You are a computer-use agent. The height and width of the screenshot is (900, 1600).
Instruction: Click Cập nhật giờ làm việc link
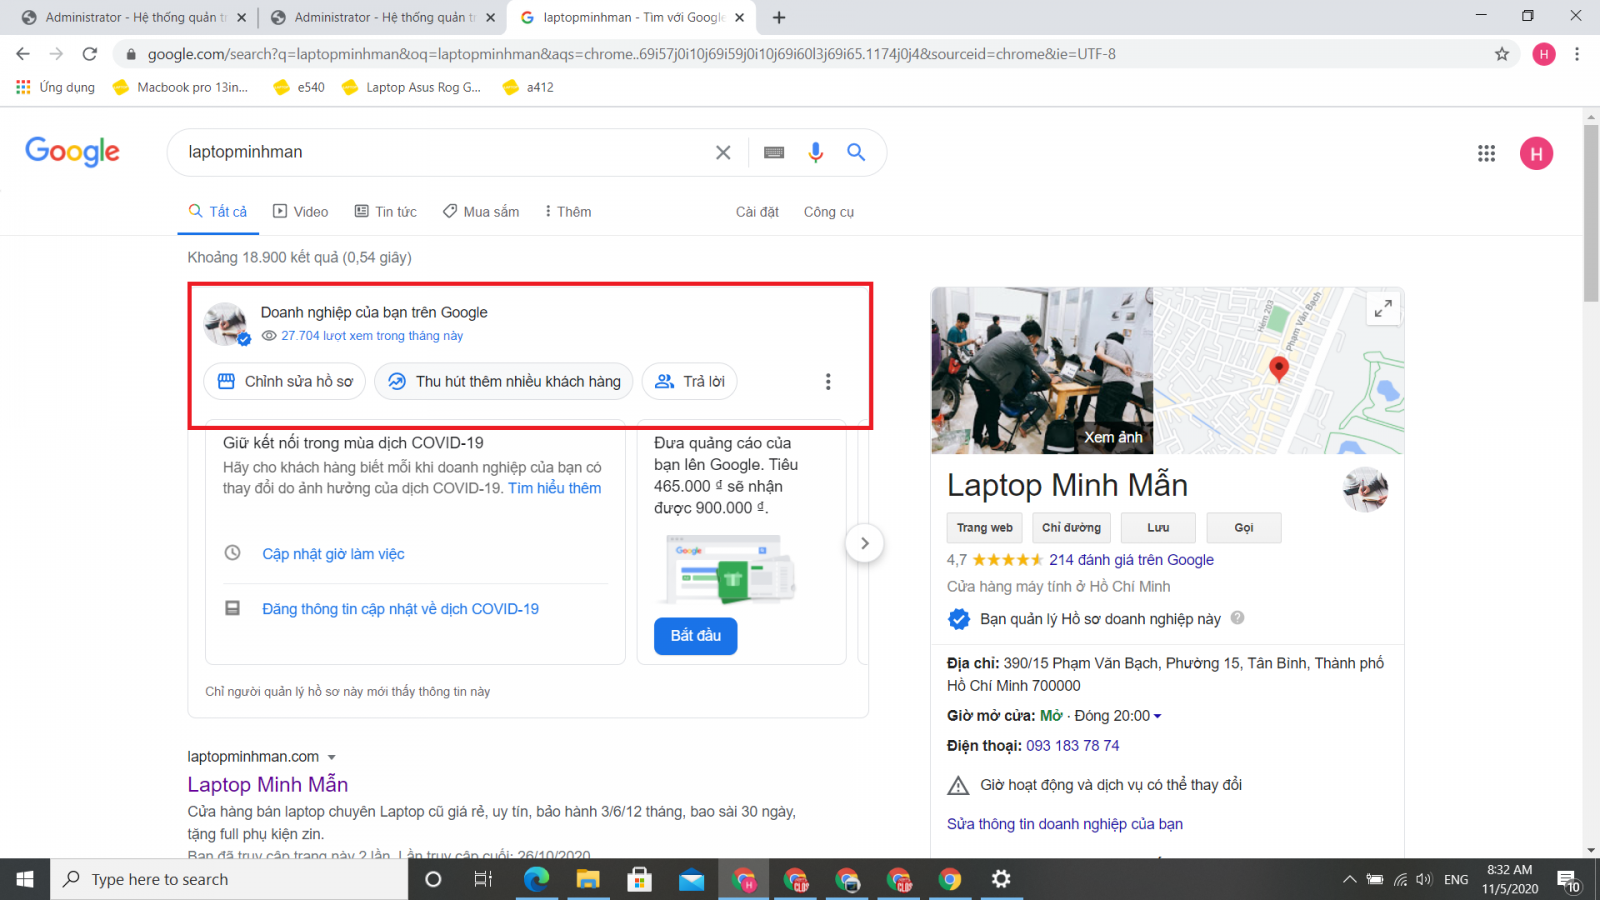click(333, 554)
